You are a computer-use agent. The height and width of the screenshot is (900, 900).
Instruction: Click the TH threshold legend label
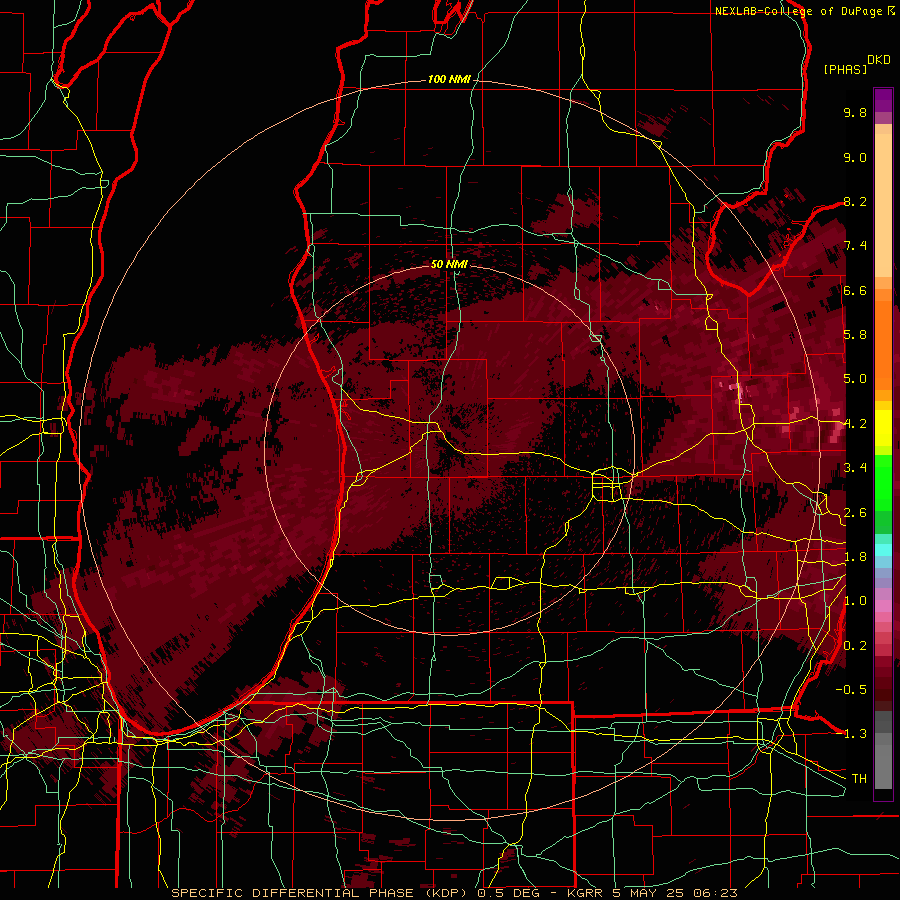(859, 779)
